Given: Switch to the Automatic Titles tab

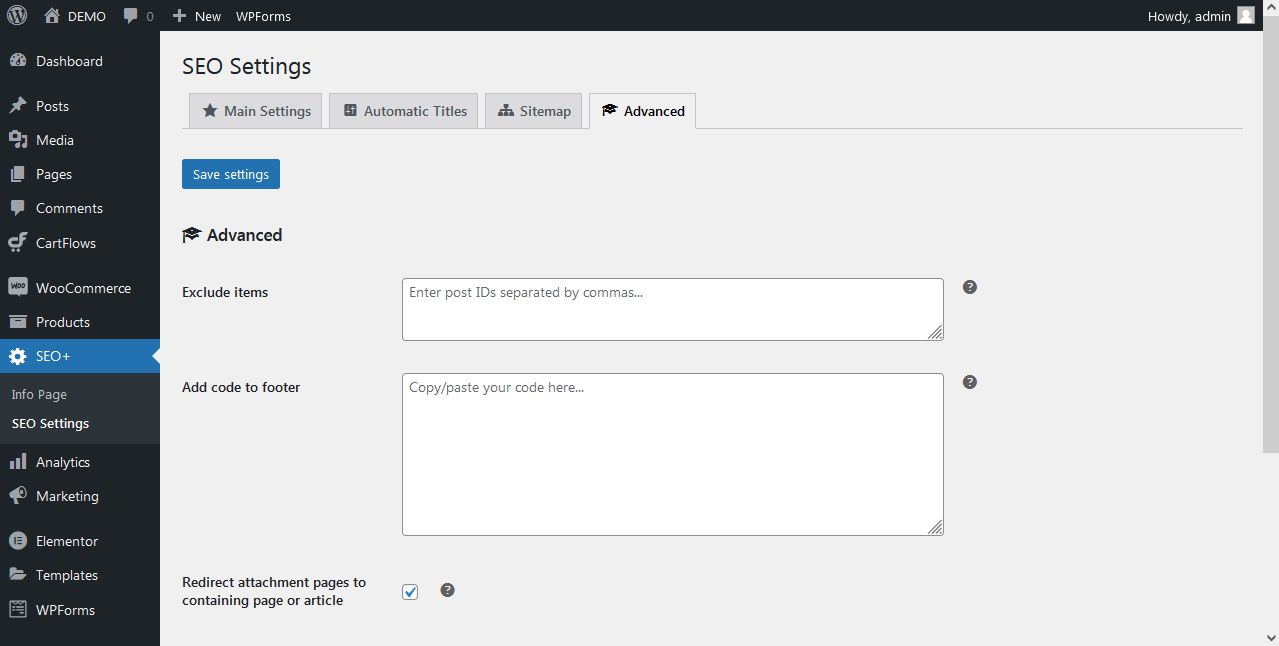Looking at the screenshot, I should coord(404,111).
